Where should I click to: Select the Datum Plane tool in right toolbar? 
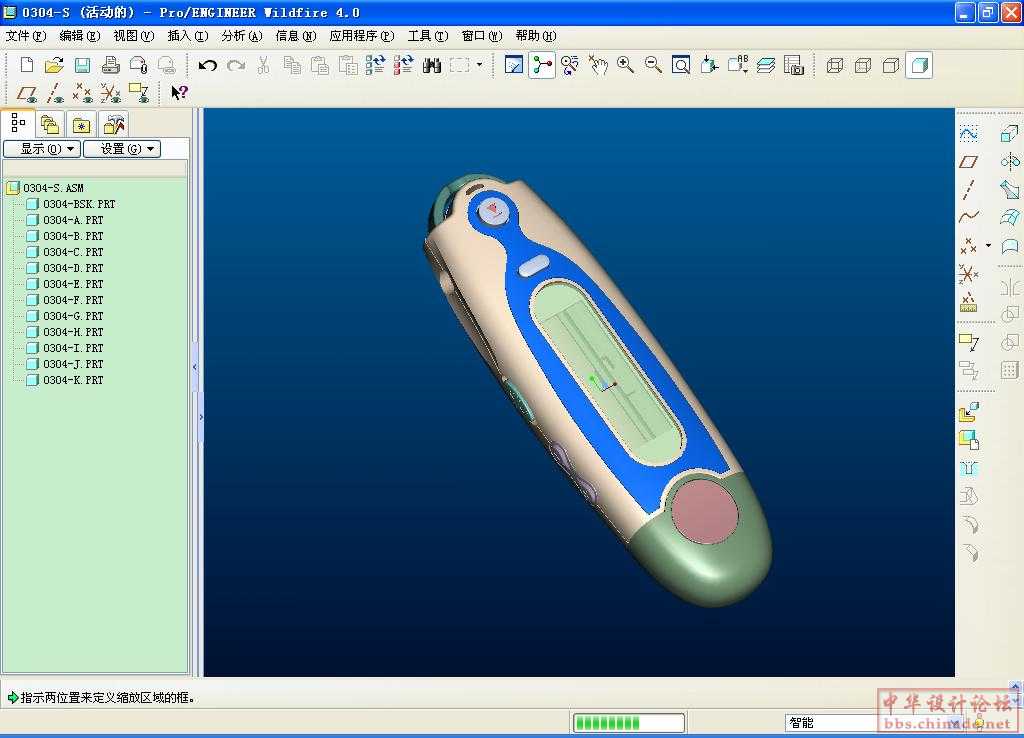click(968, 161)
